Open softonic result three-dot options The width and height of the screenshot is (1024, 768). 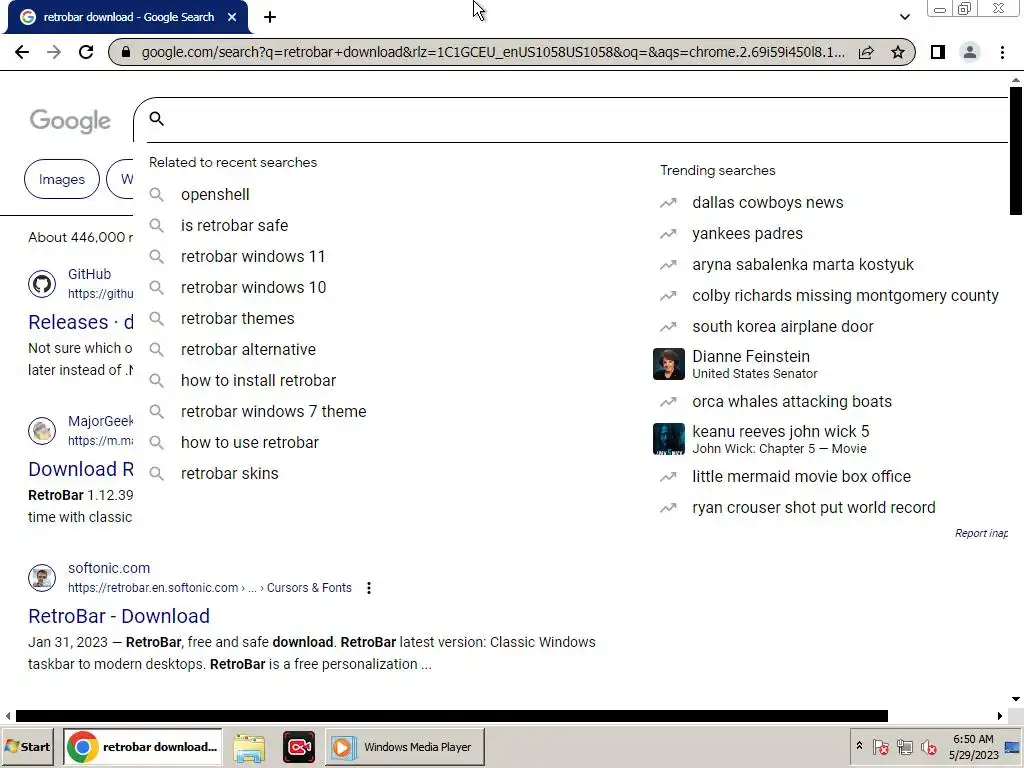click(369, 588)
